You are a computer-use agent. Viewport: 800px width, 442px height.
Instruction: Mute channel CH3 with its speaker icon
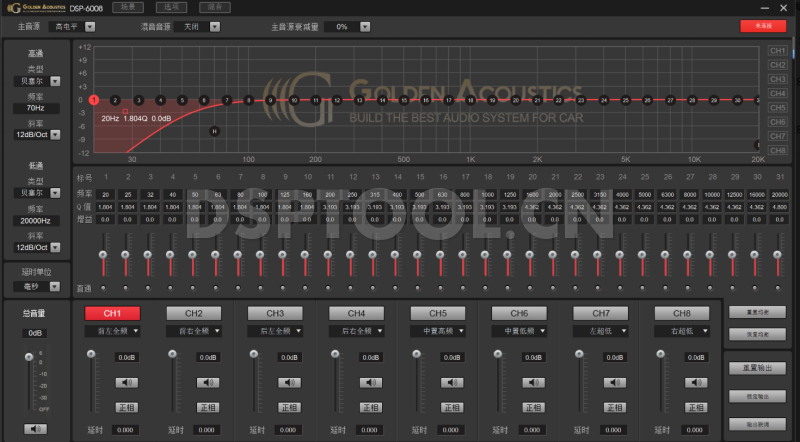point(289,381)
